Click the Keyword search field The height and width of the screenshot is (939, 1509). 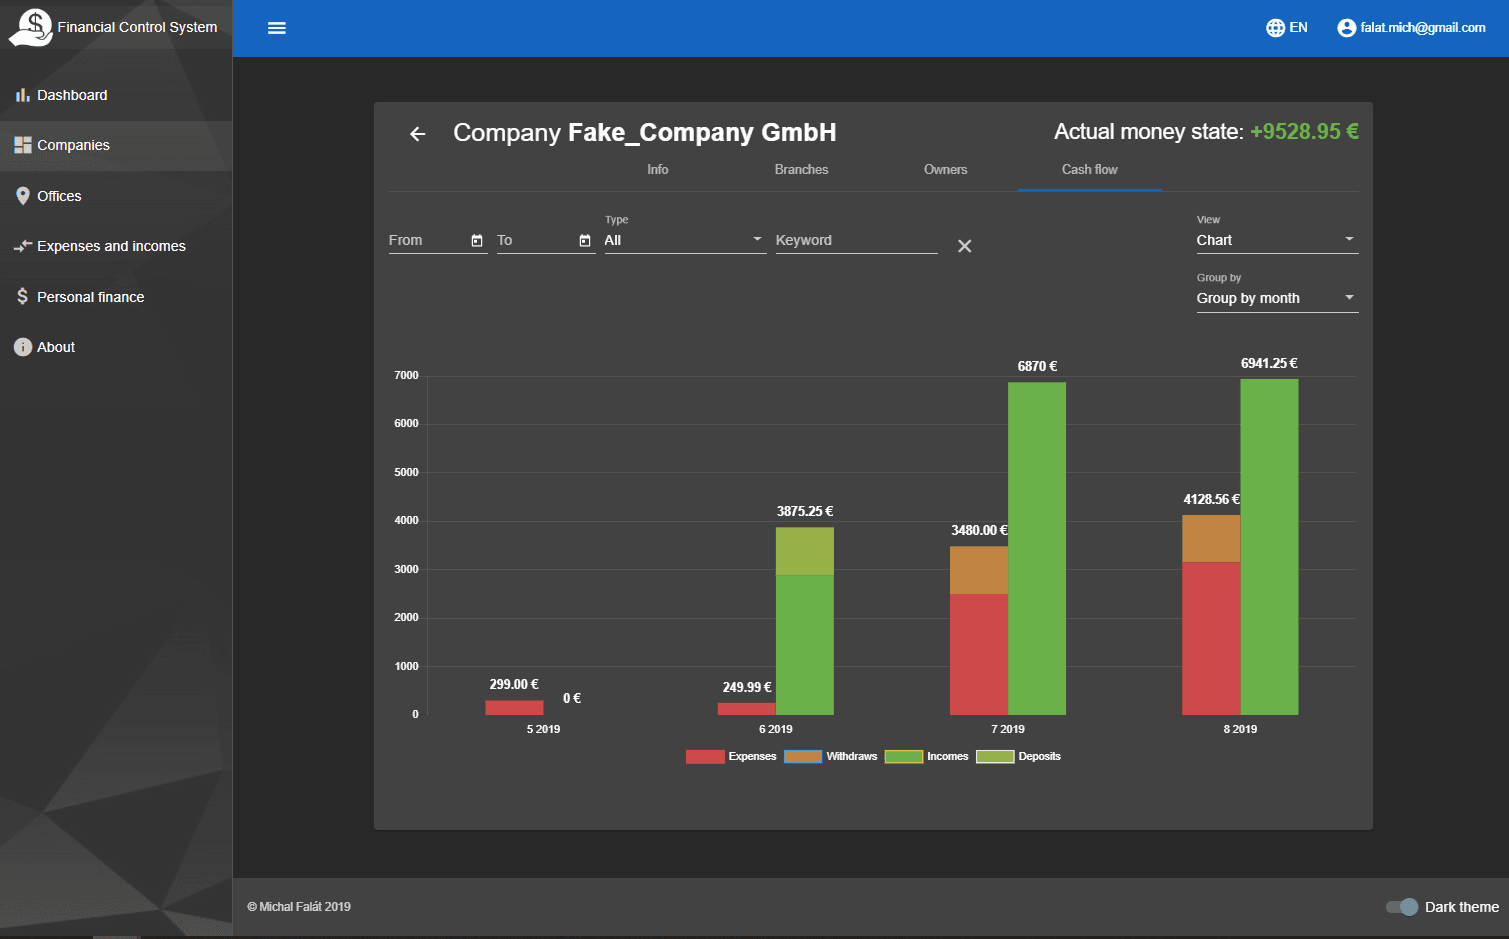(856, 240)
